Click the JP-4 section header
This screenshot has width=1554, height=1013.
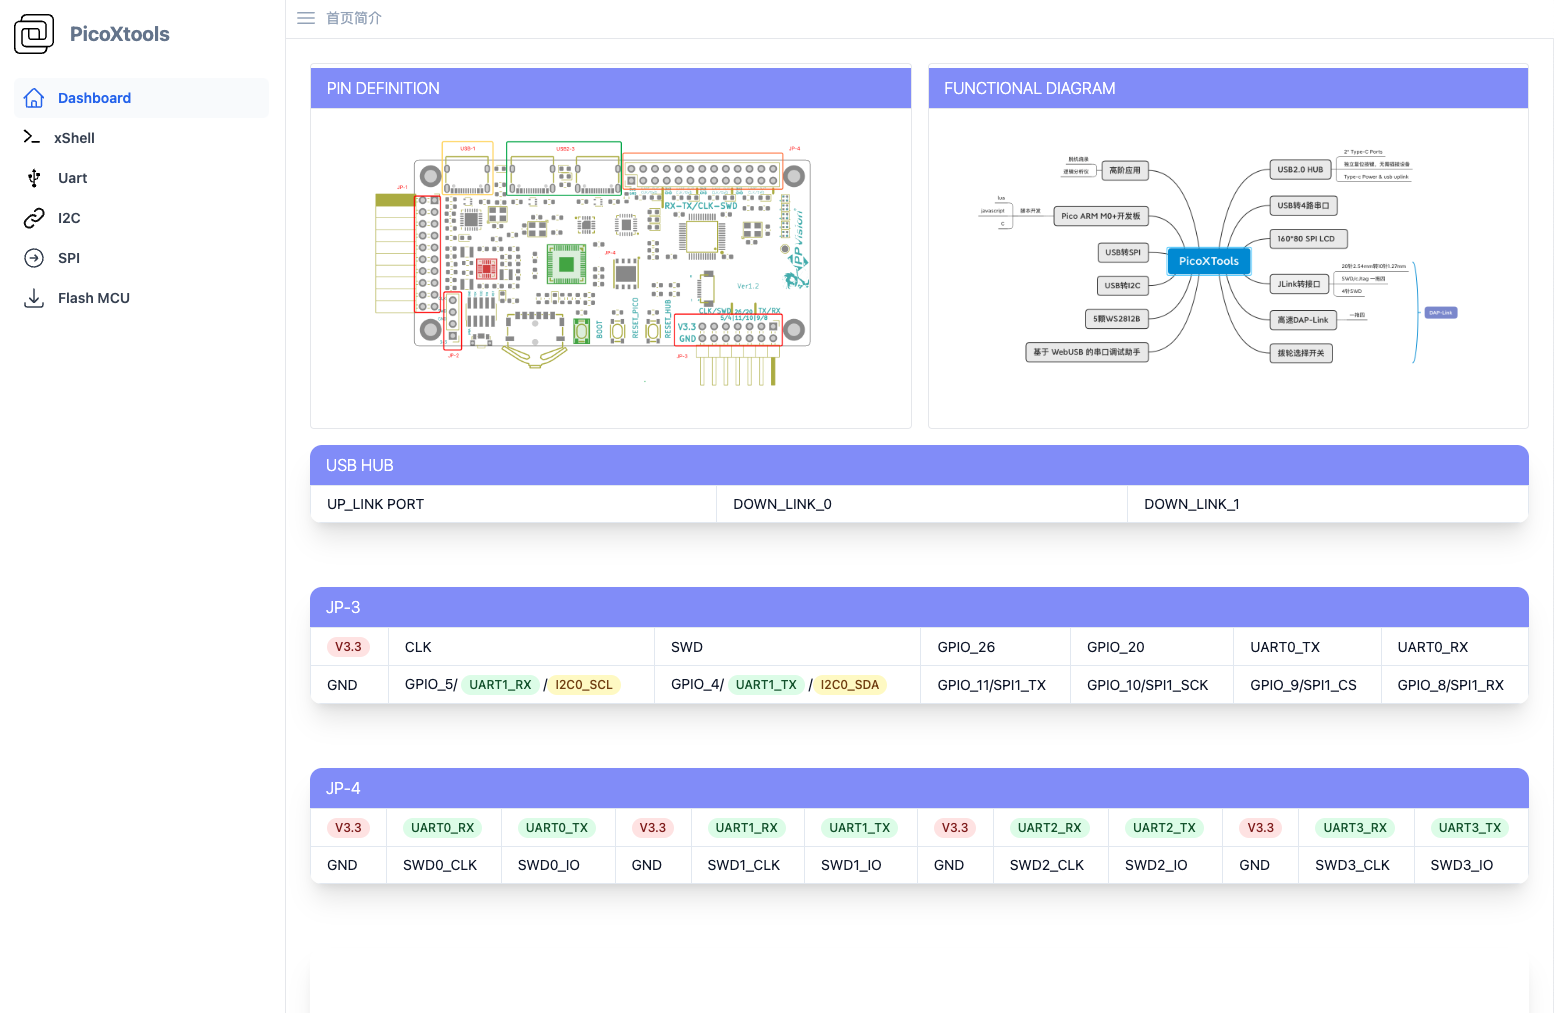tap(919, 788)
